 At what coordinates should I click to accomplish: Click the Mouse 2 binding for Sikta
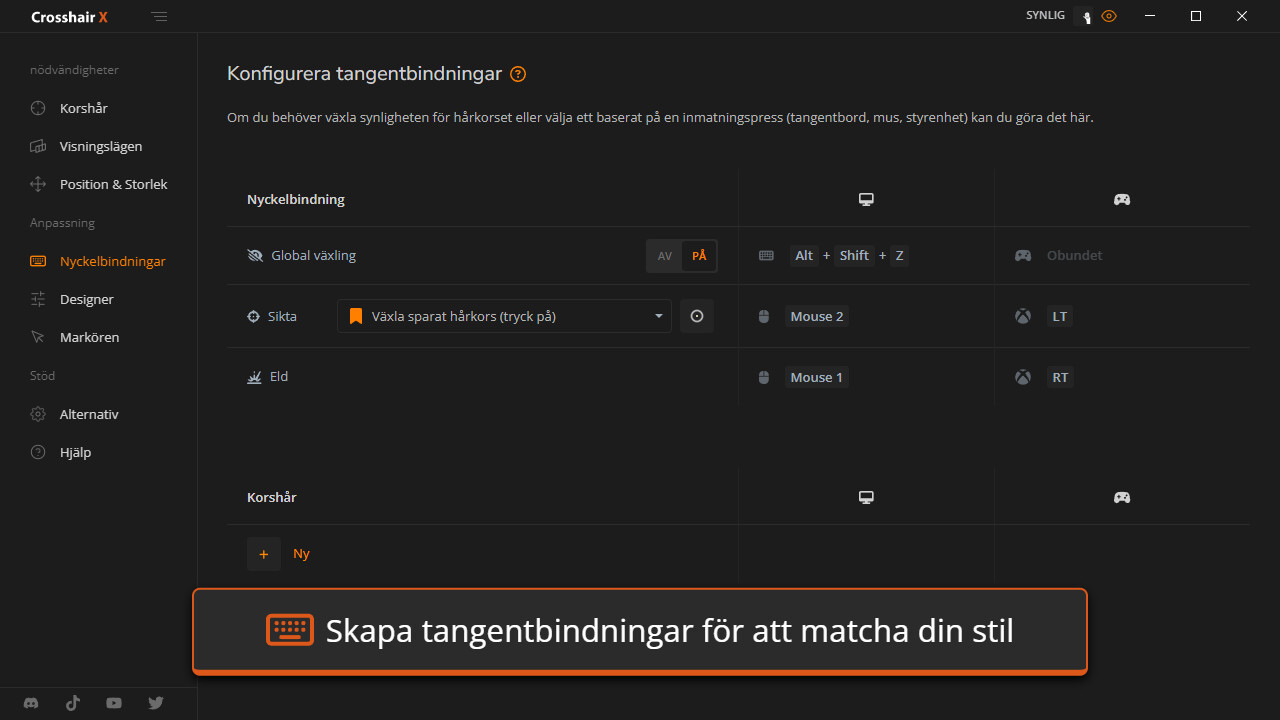pos(817,317)
